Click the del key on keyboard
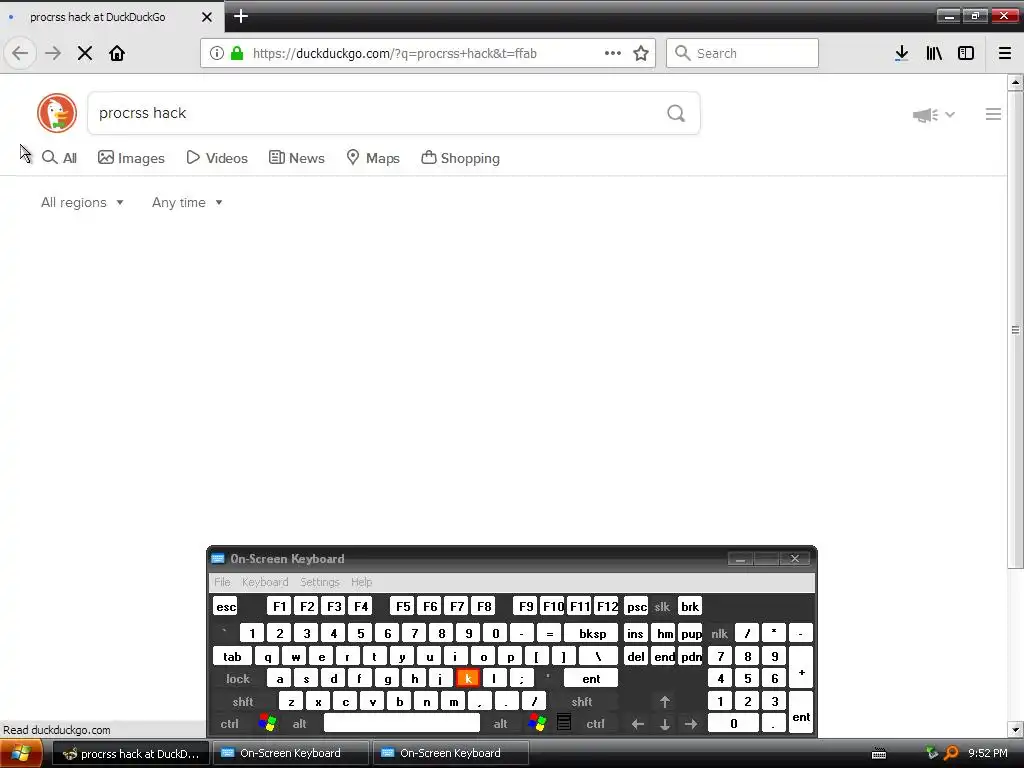The height and width of the screenshot is (768, 1024). click(x=635, y=656)
